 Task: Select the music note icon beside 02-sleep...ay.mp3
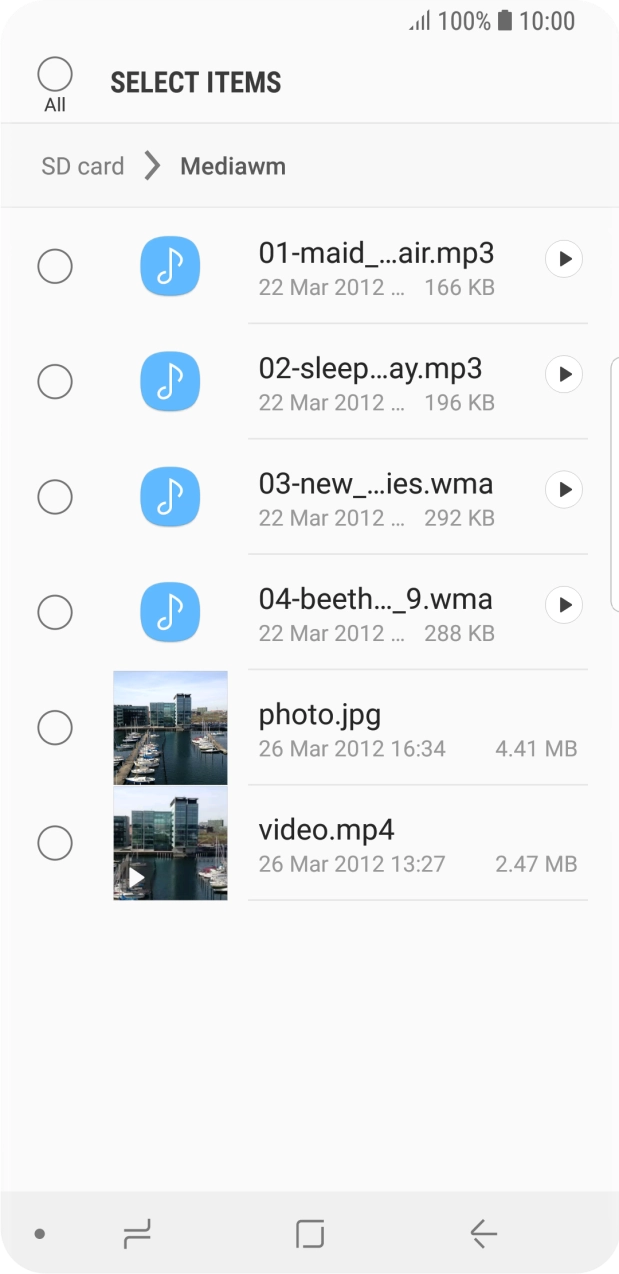pyautogui.click(x=170, y=381)
